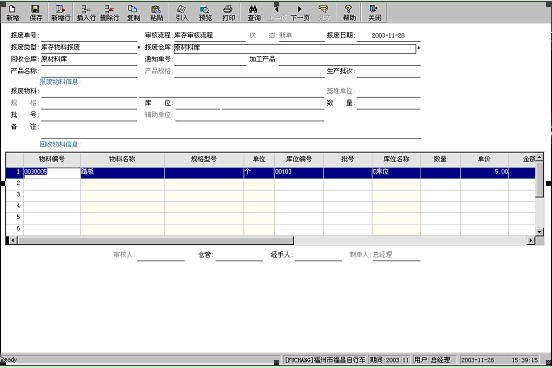Click the 插入行 (Insert Row) icon
The image size is (552, 368).
click(x=86, y=13)
